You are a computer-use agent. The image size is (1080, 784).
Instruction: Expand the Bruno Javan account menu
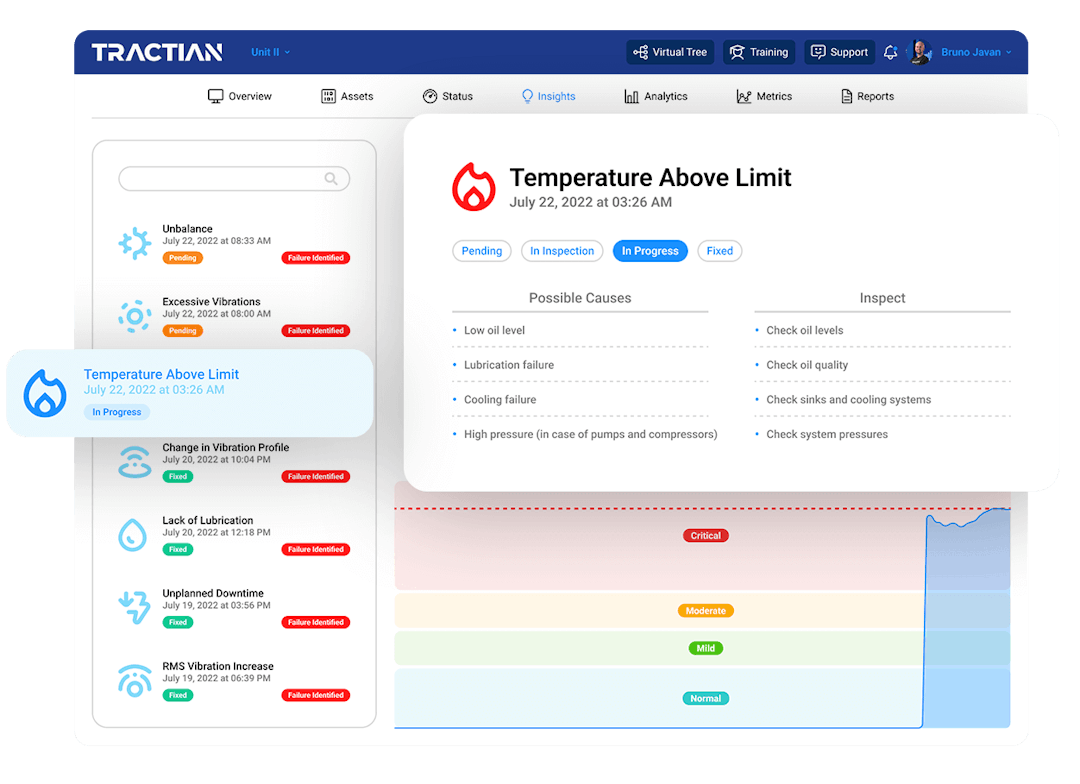coord(975,52)
